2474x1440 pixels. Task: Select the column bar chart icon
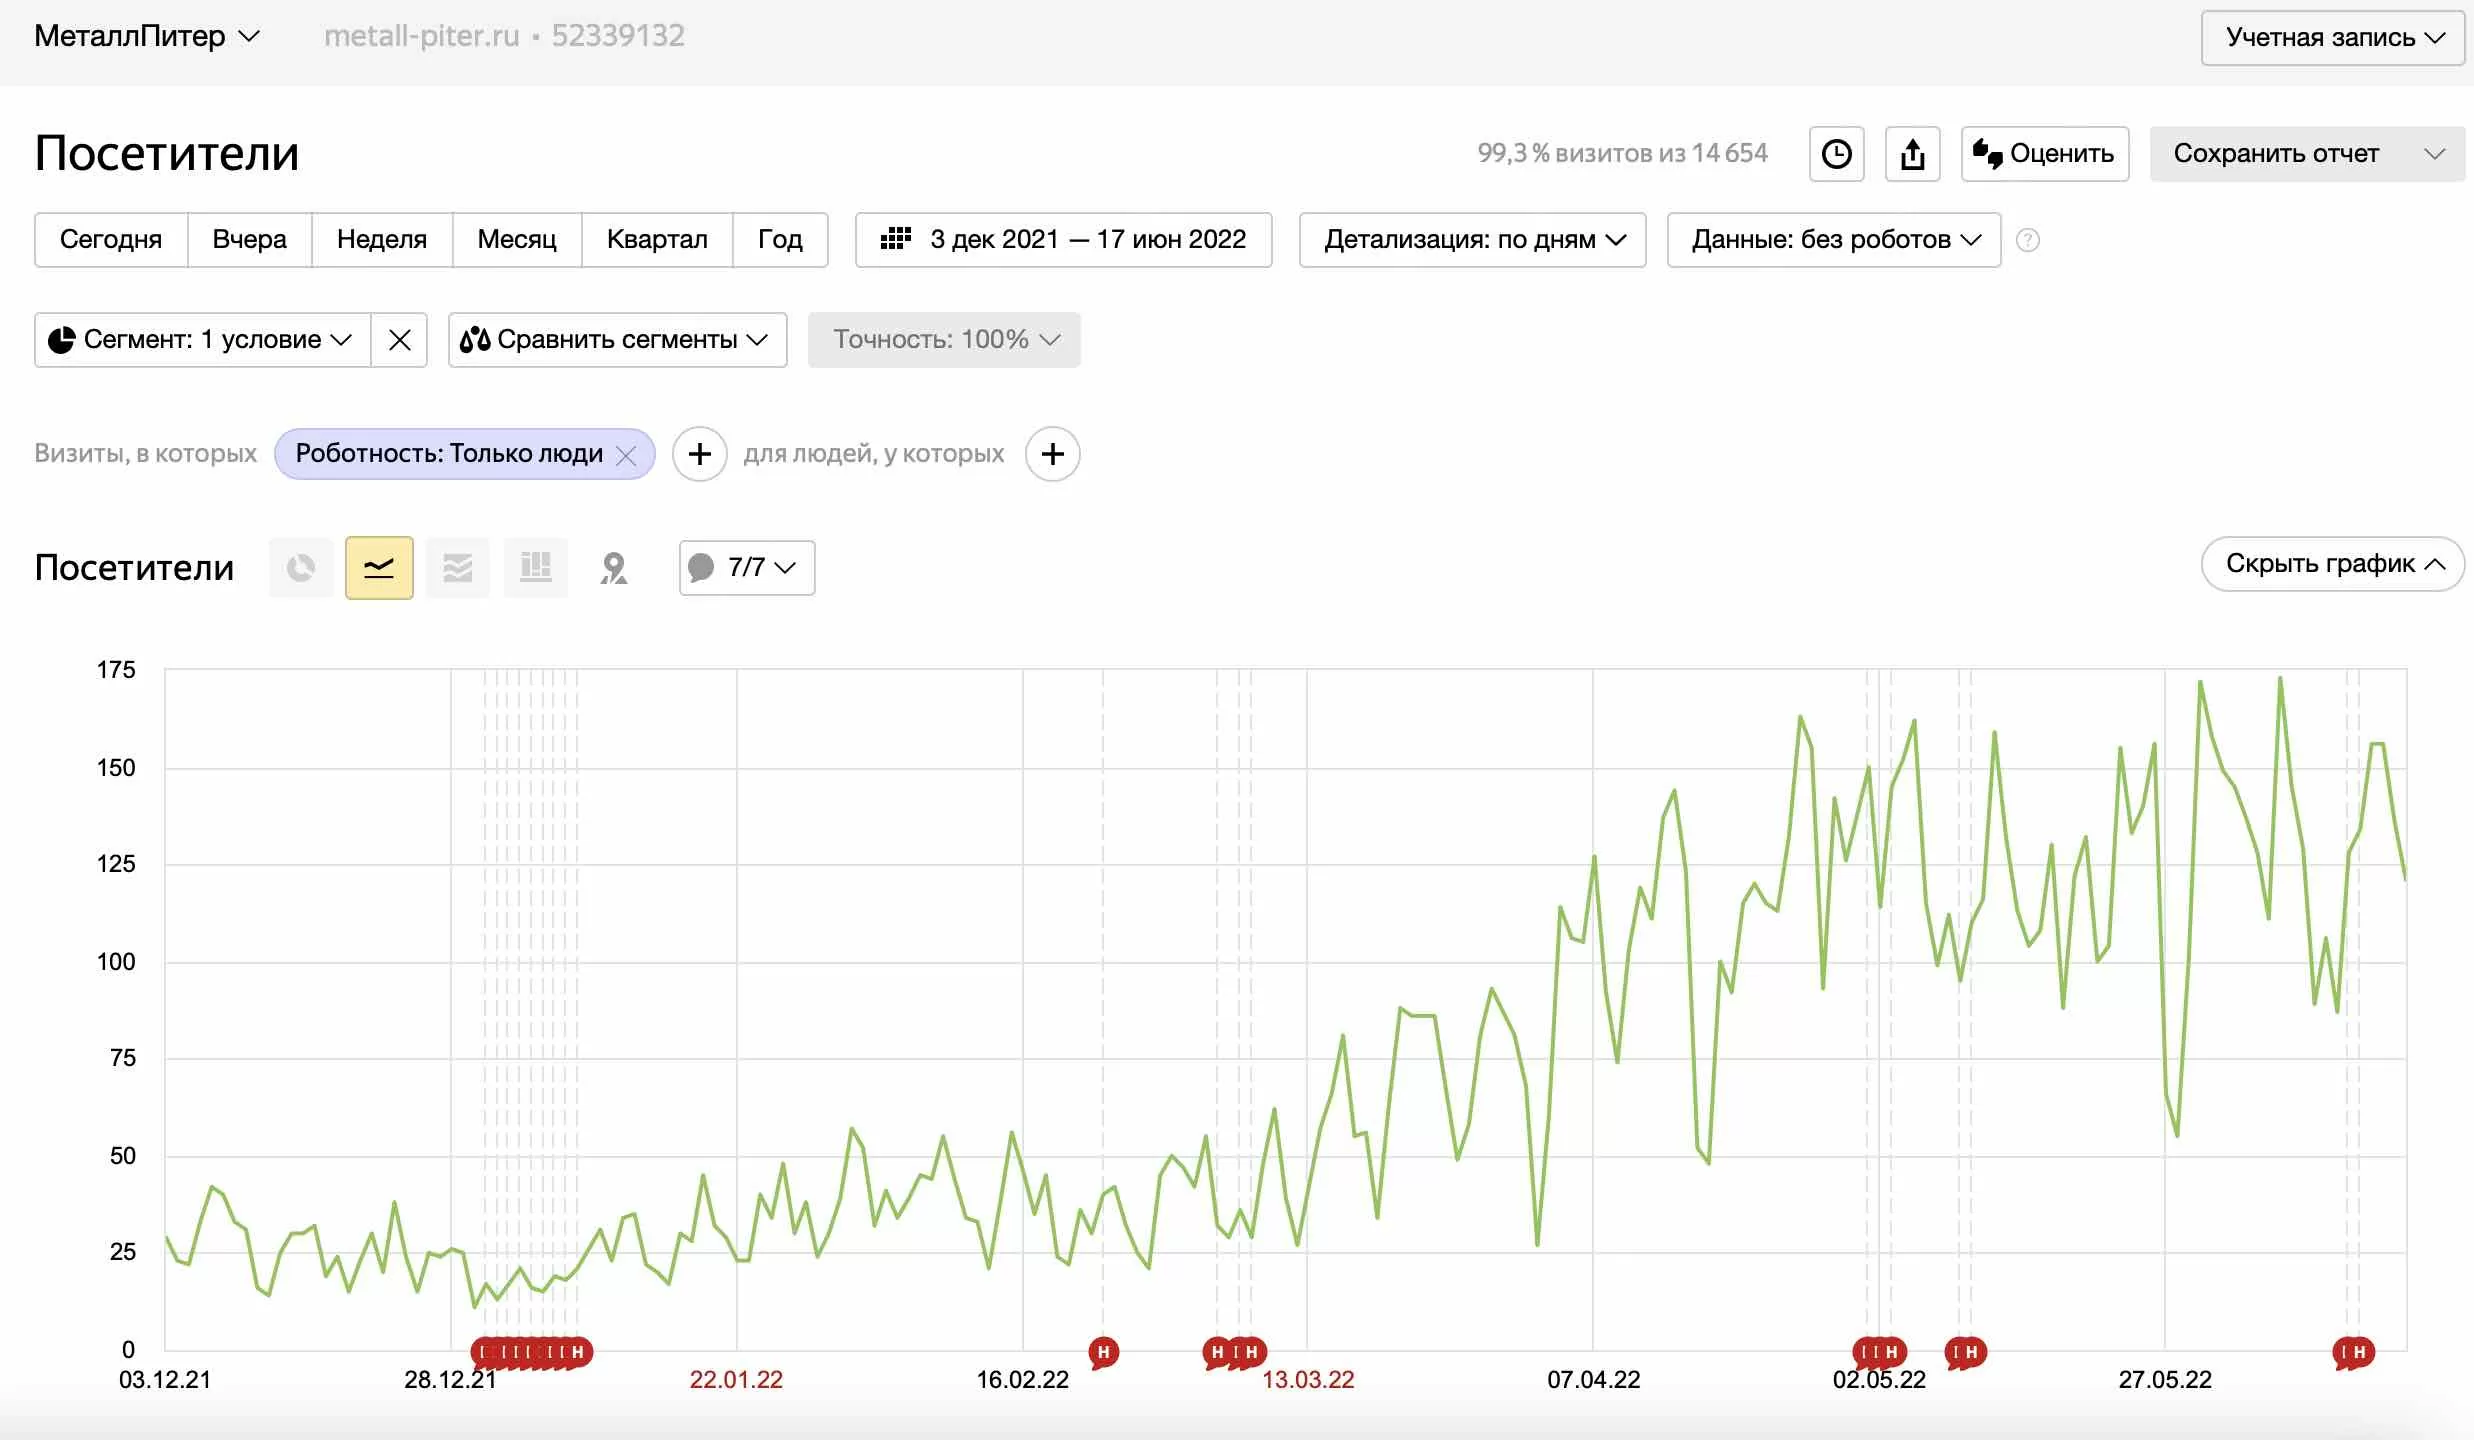[x=536, y=568]
